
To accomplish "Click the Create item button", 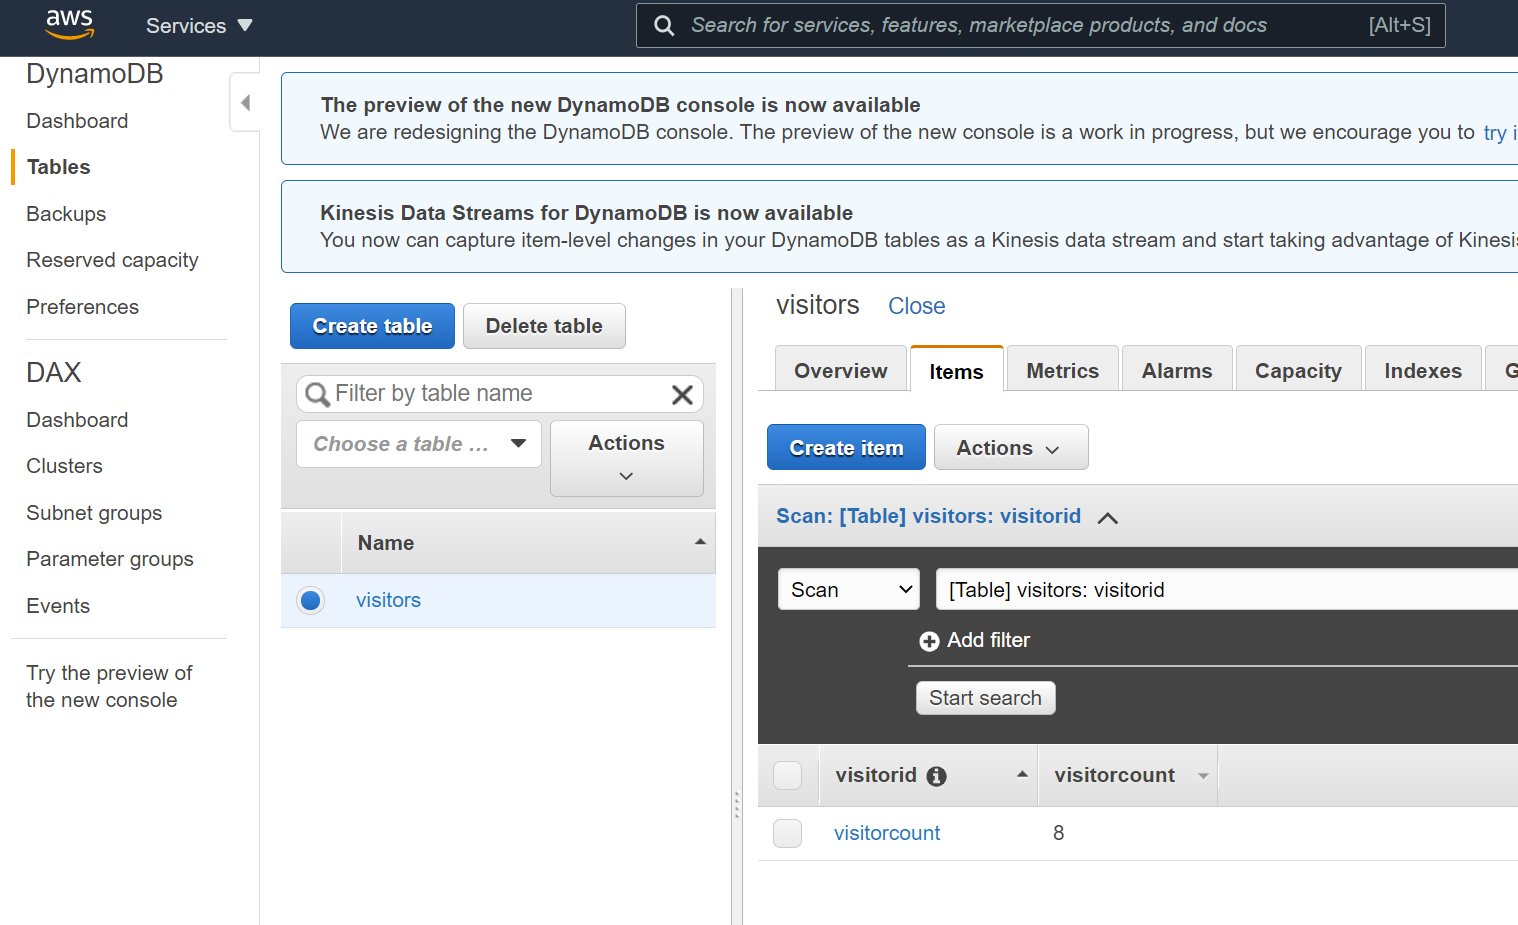I will point(846,447).
